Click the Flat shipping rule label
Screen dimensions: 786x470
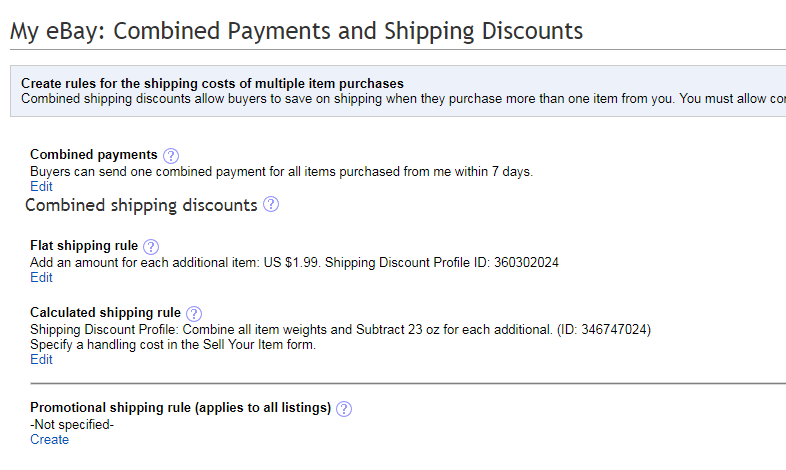coord(84,246)
